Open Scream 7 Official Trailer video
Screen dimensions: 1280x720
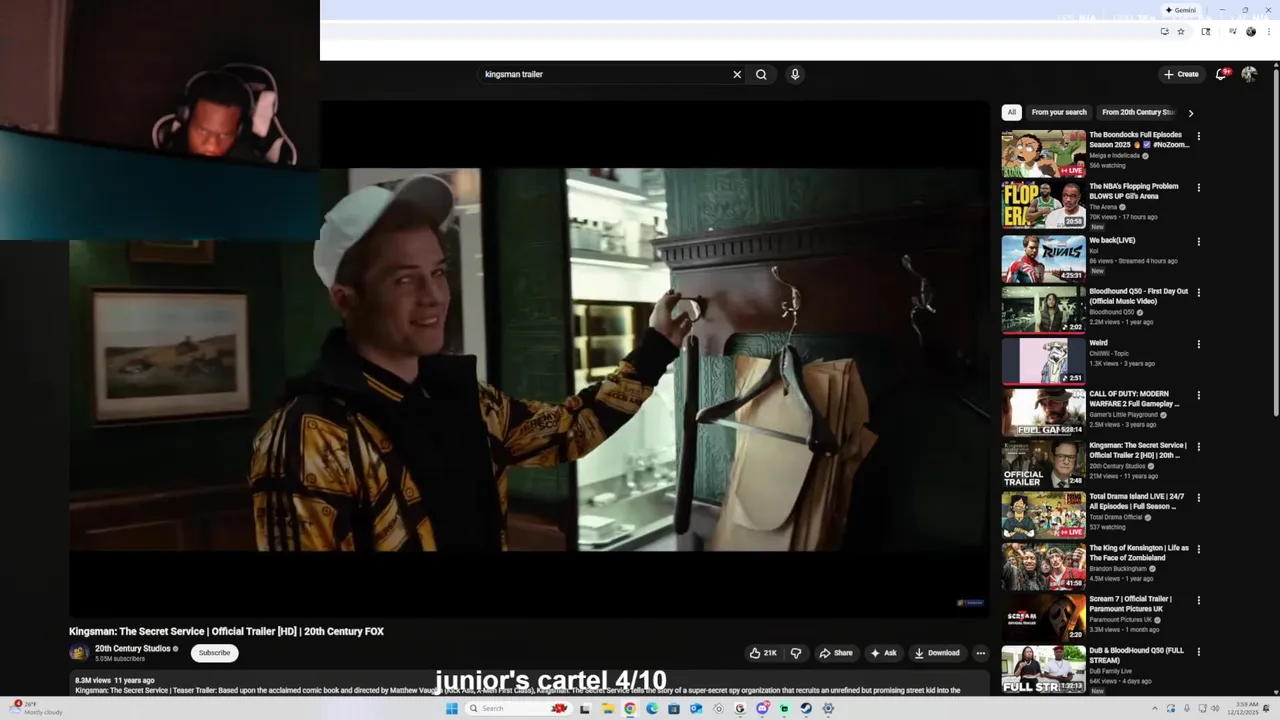pyautogui.click(x=1043, y=617)
